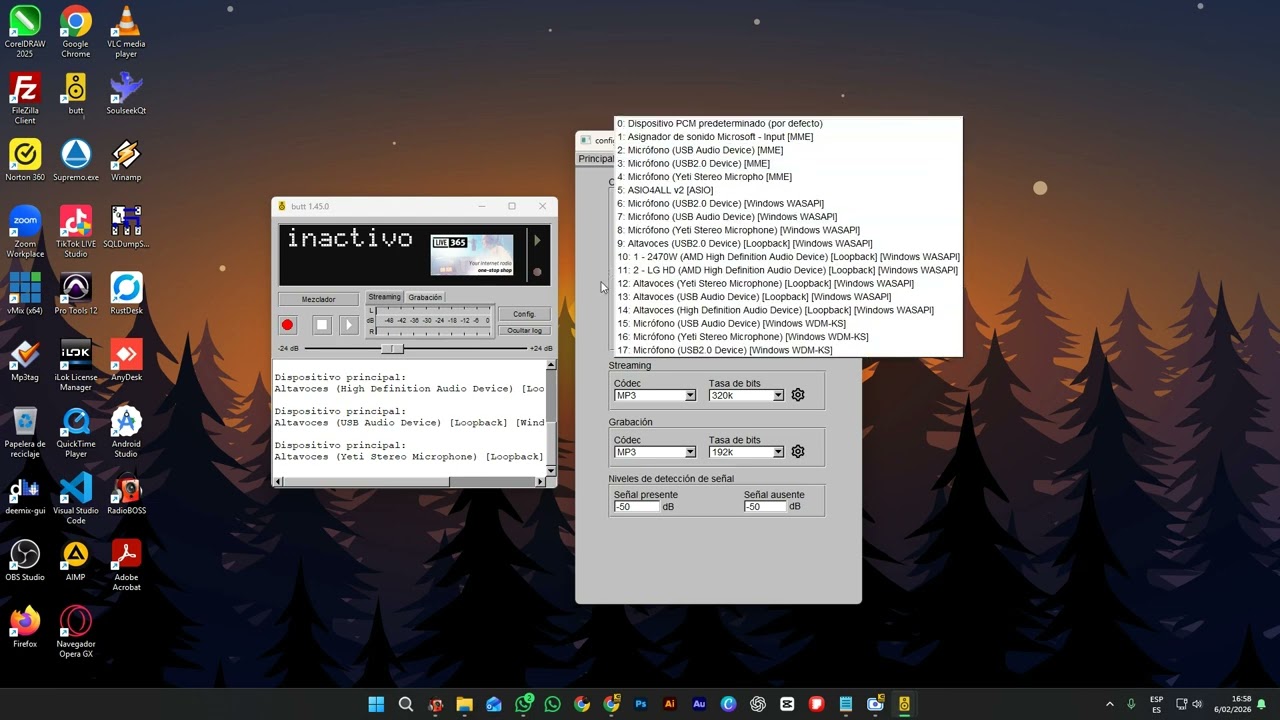The image size is (1280, 720).
Task: Switch to the Grabación tab in butt
Action: [425, 297]
